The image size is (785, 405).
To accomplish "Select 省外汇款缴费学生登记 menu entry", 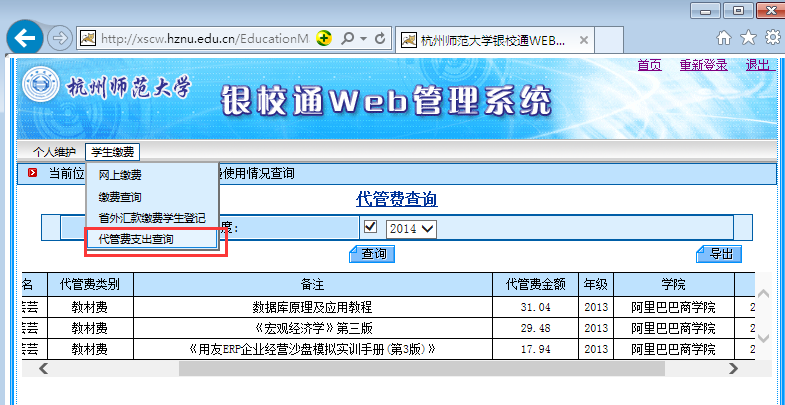I will click(152, 218).
